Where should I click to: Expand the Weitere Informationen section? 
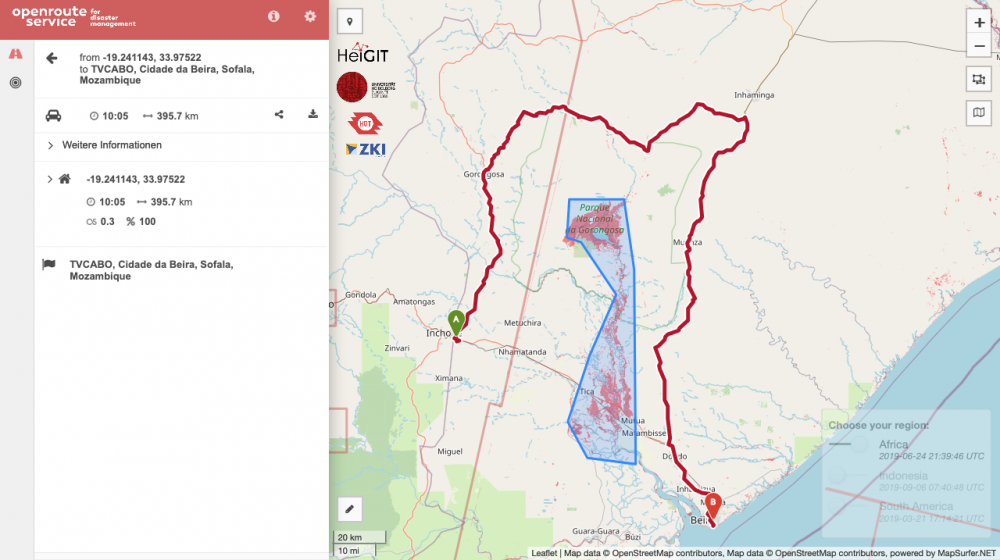click(x=50, y=146)
